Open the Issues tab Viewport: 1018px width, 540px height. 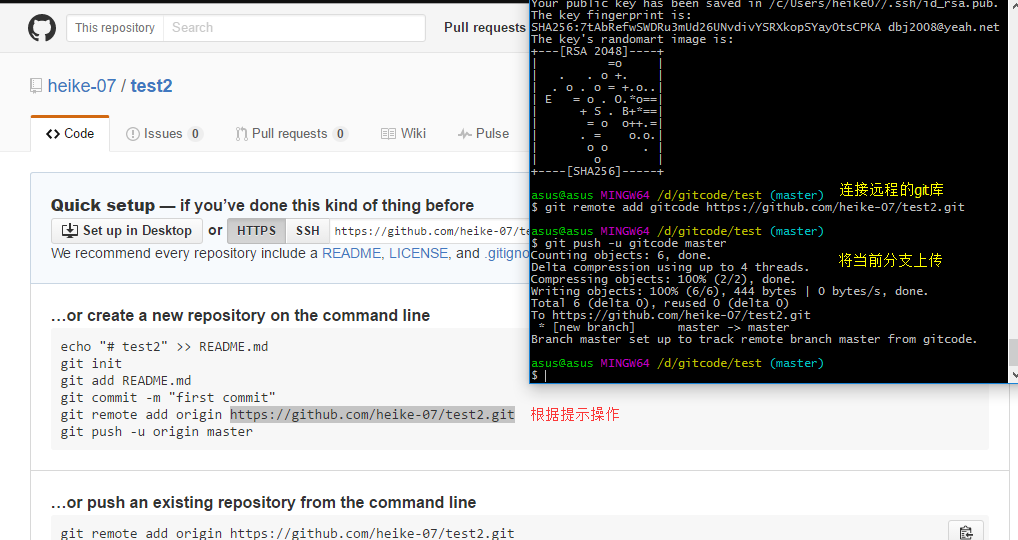pos(164,134)
